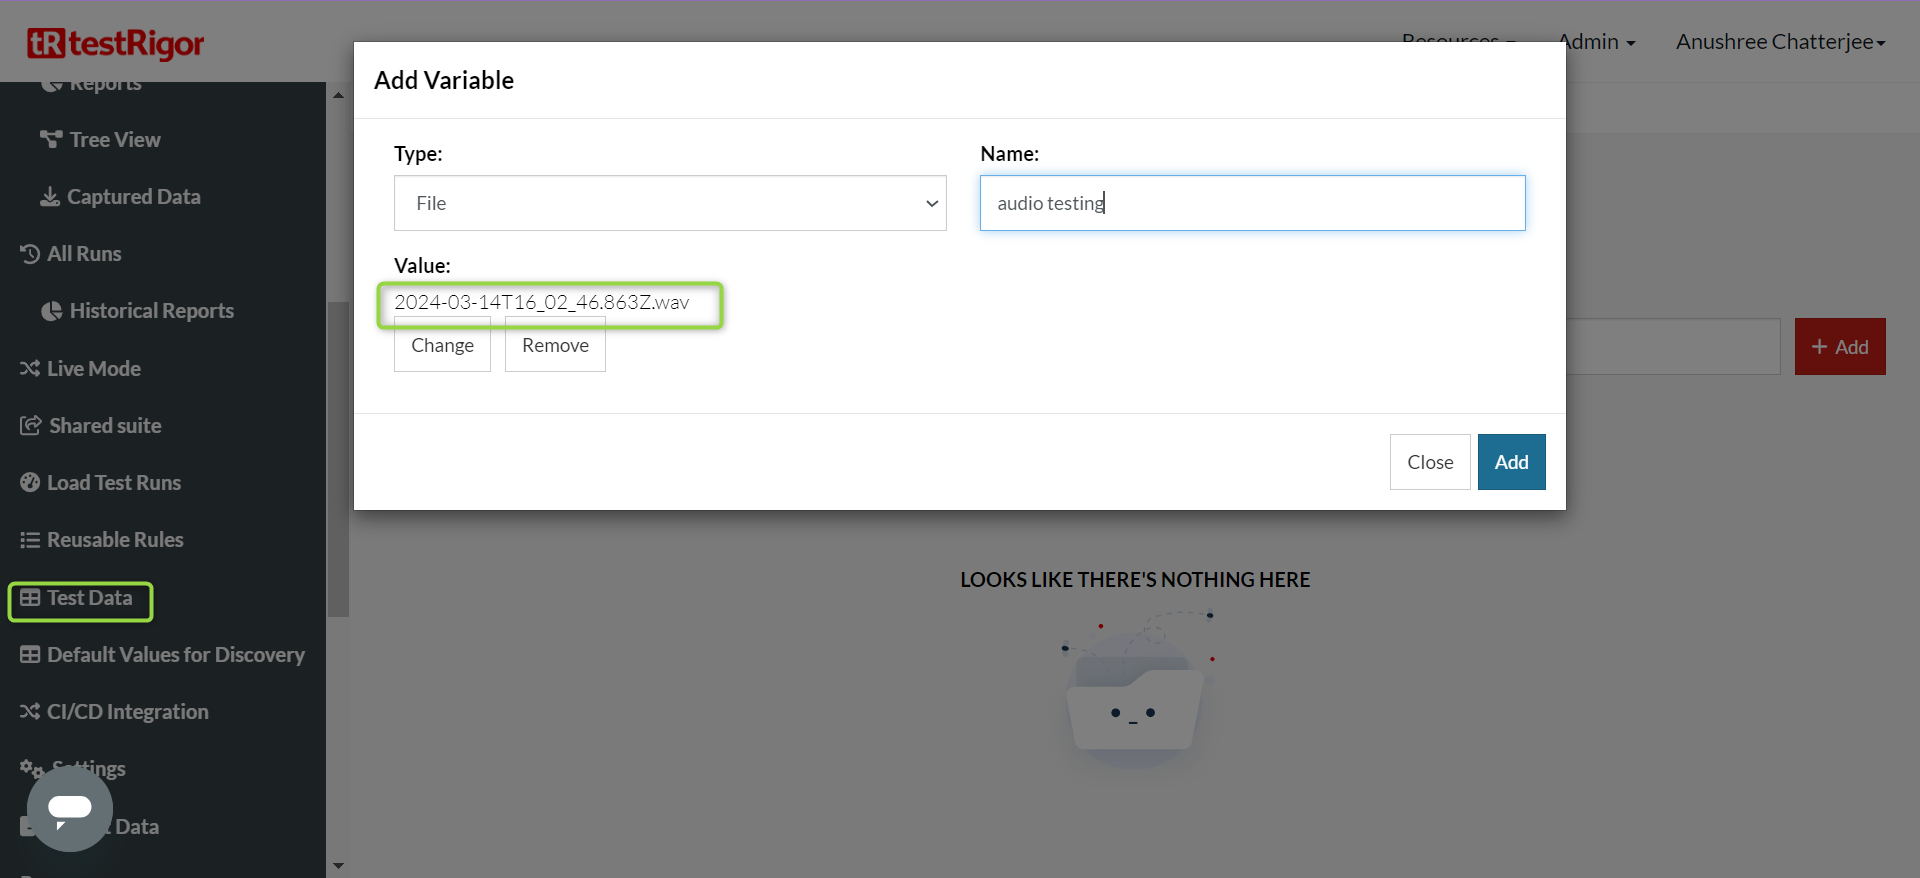Click Change to replace the file
The width and height of the screenshot is (1920, 878).
pos(442,346)
